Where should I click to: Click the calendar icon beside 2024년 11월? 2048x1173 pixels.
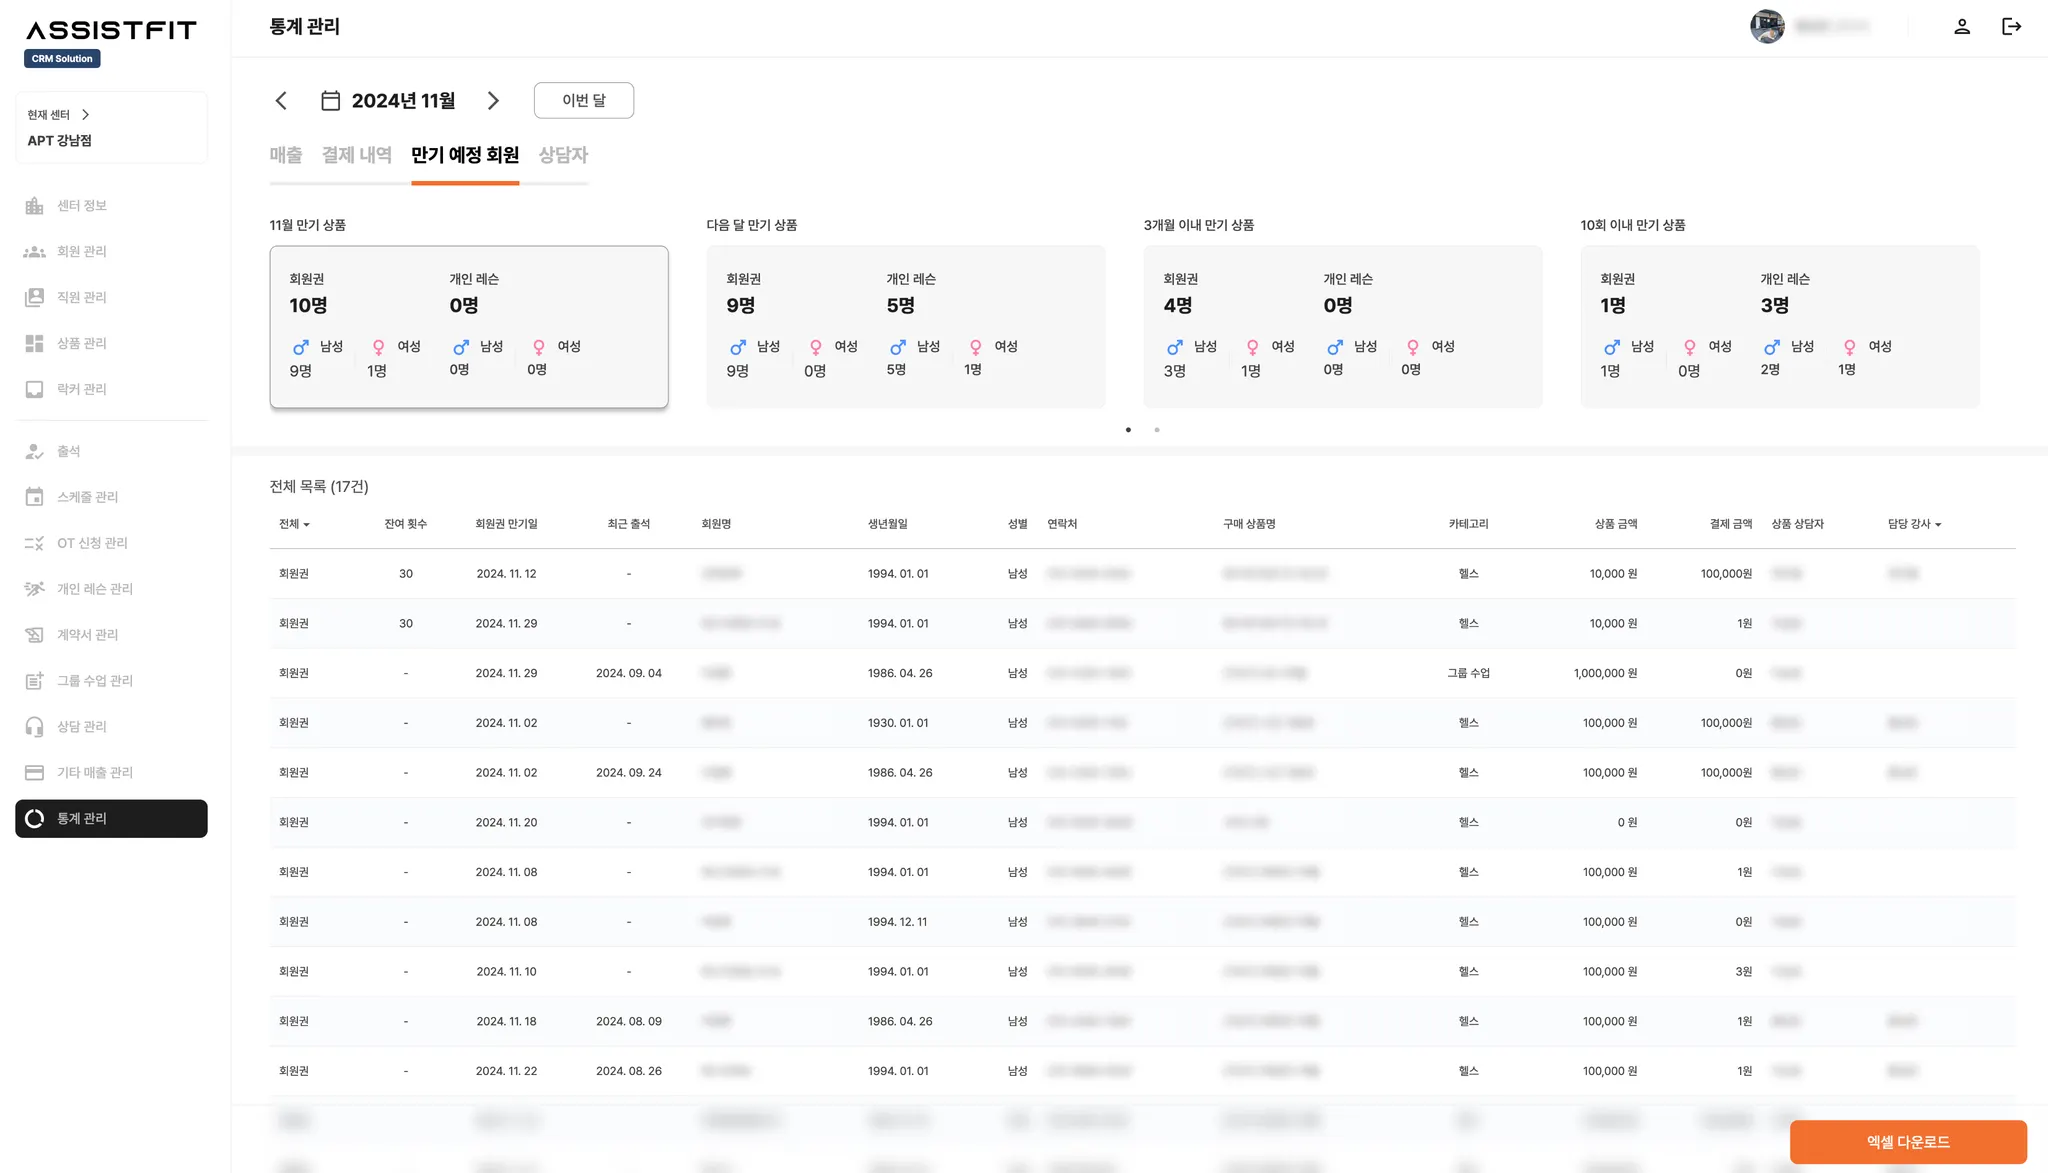coord(330,101)
